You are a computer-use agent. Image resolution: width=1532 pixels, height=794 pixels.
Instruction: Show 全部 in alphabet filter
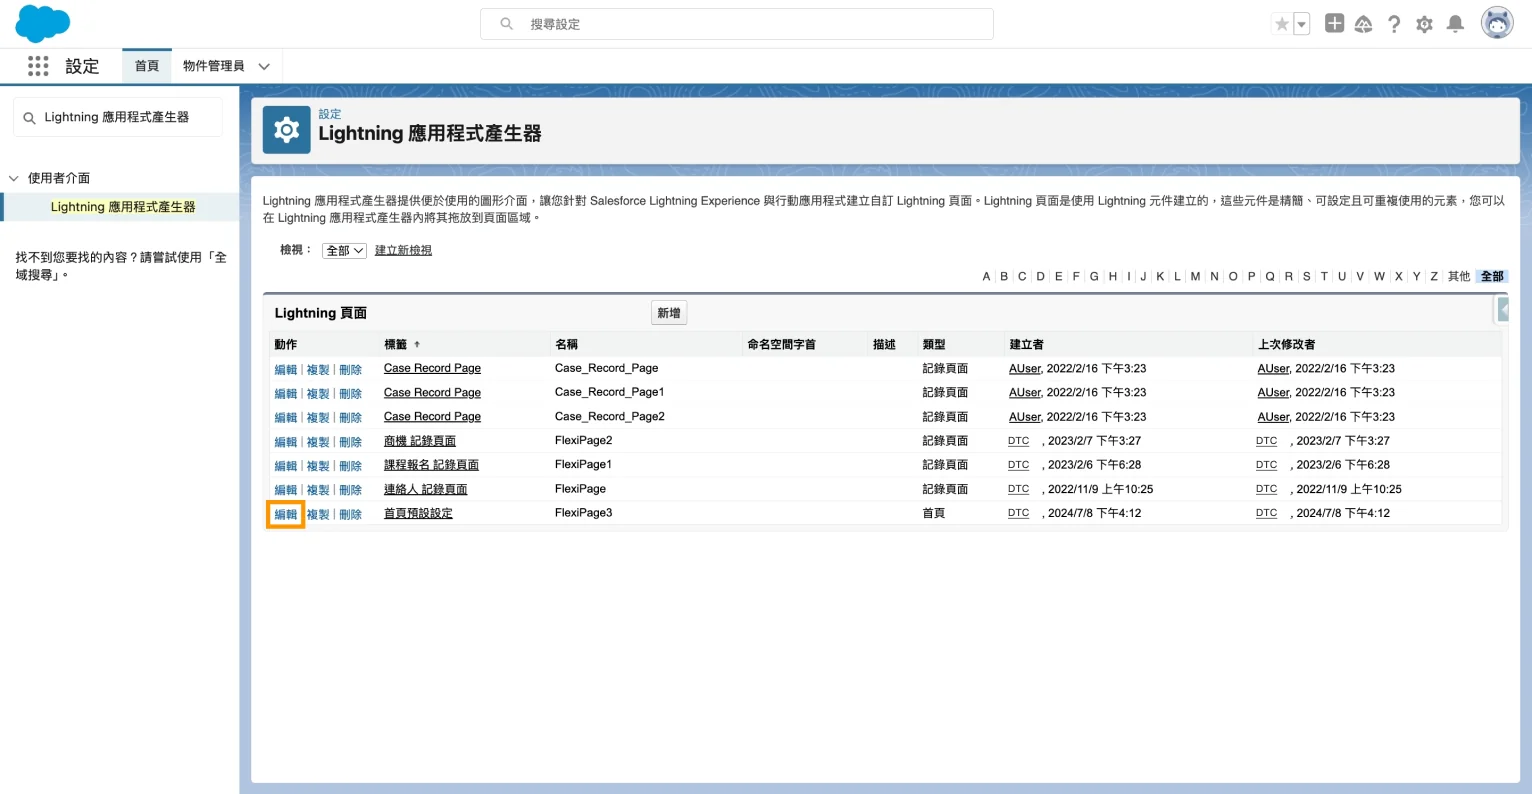1492,277
